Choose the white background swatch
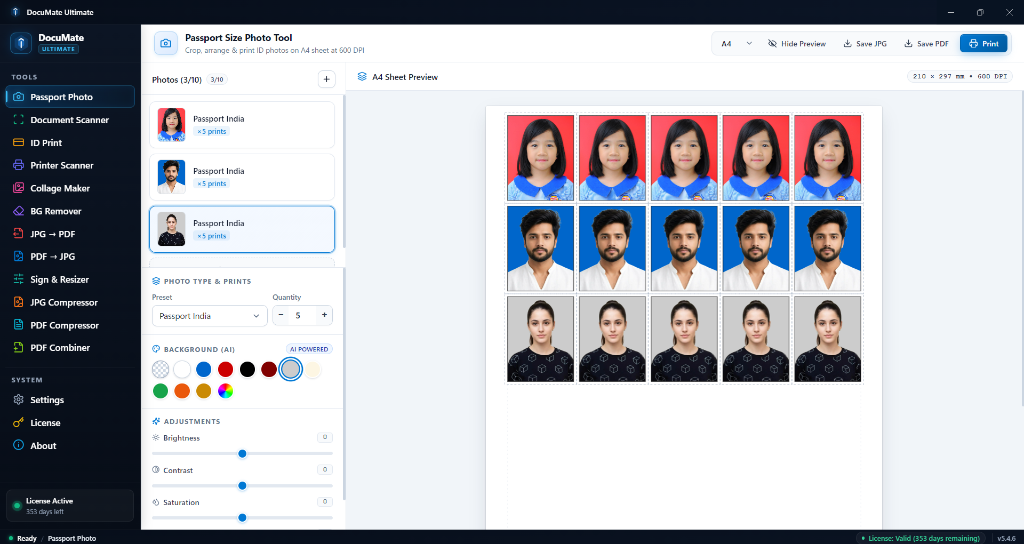 coord(182,370)
